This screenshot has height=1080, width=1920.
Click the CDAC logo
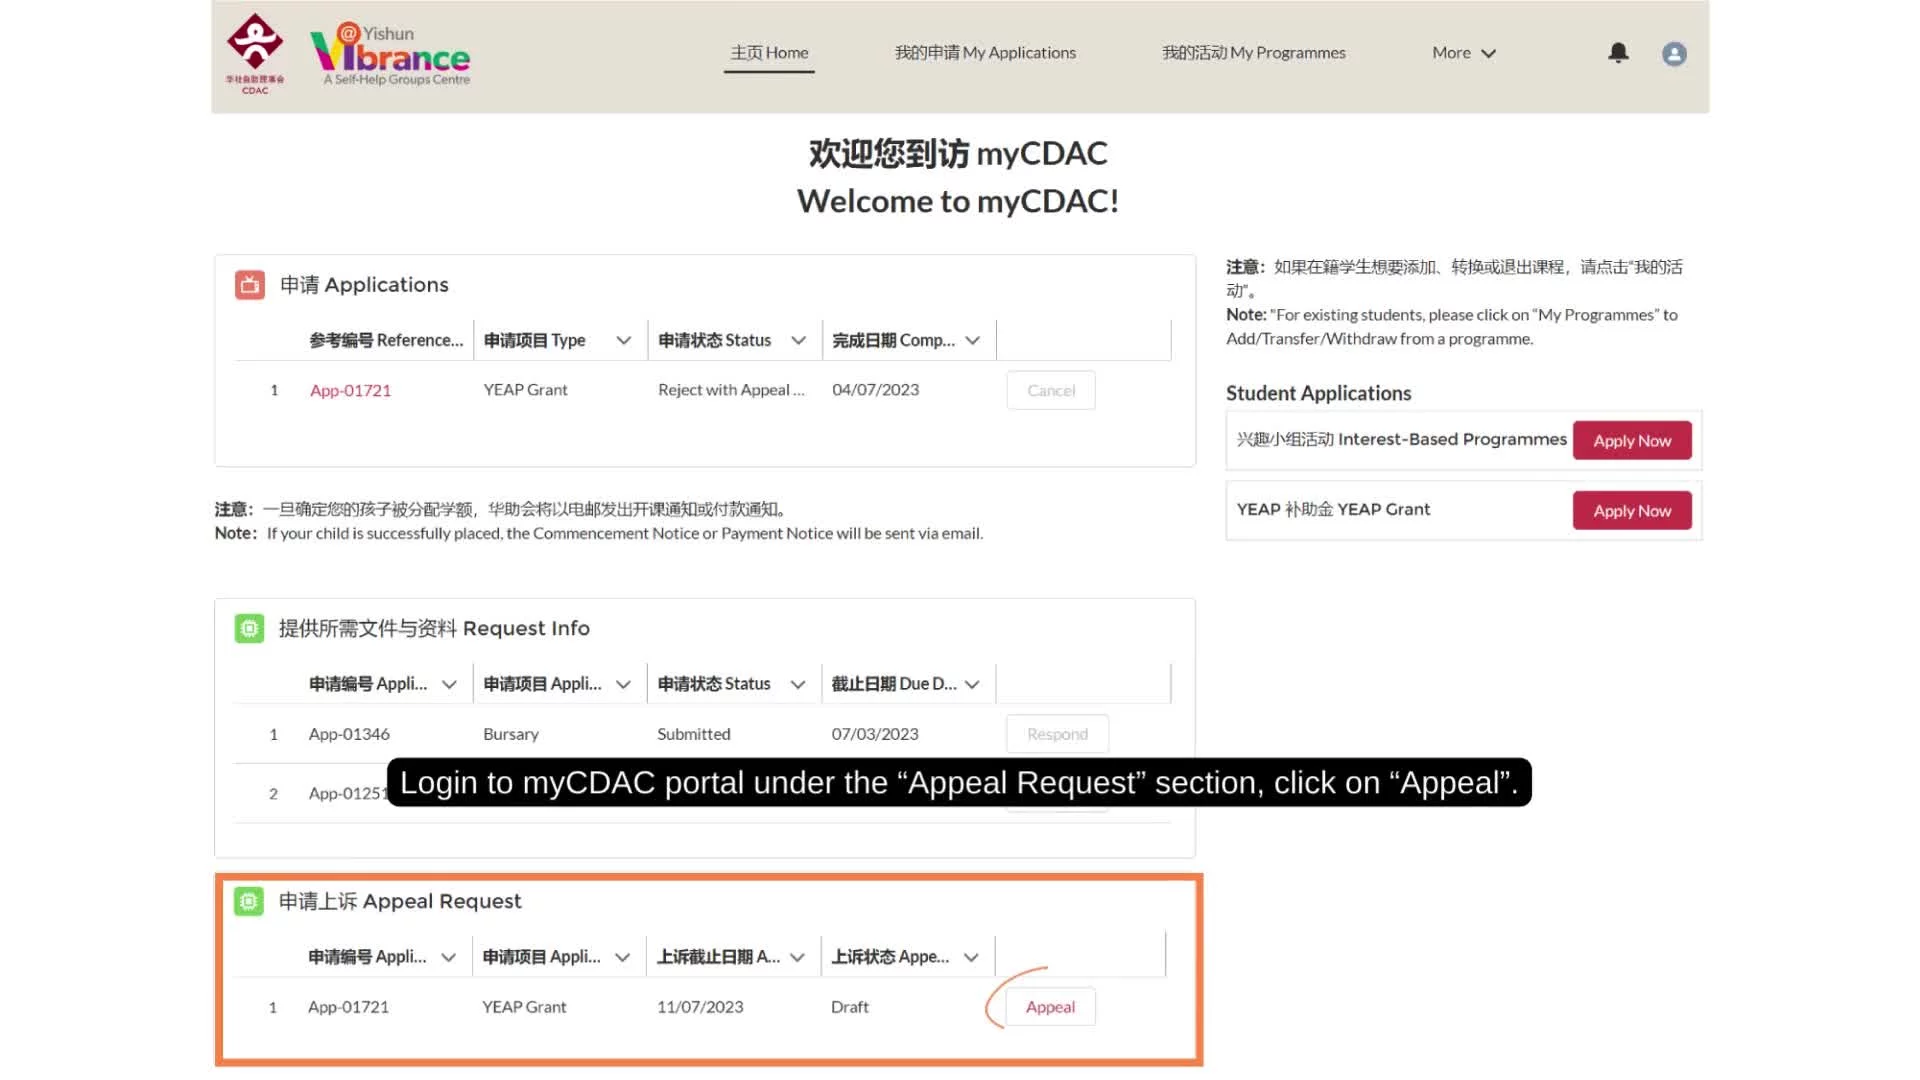click(255, 54)
